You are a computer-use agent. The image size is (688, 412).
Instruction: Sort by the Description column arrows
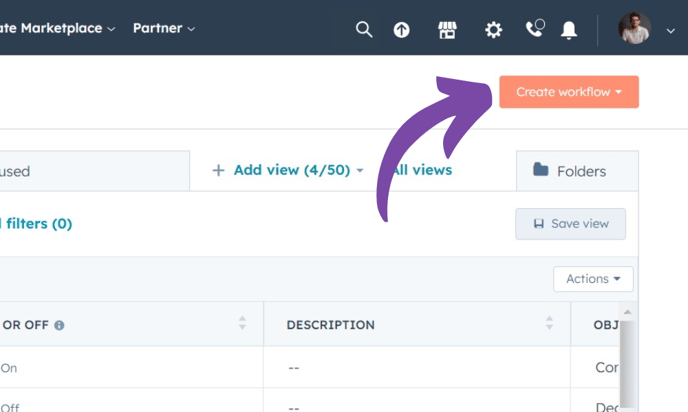click(549, 324)
